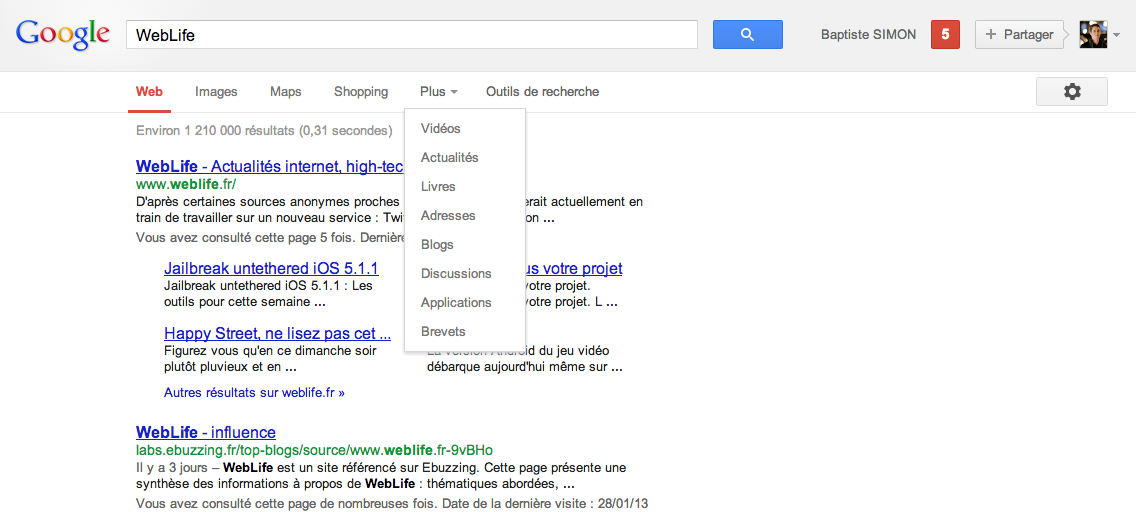
Task: Expand the account arrow next to avatar
Action: (1116, 35)
